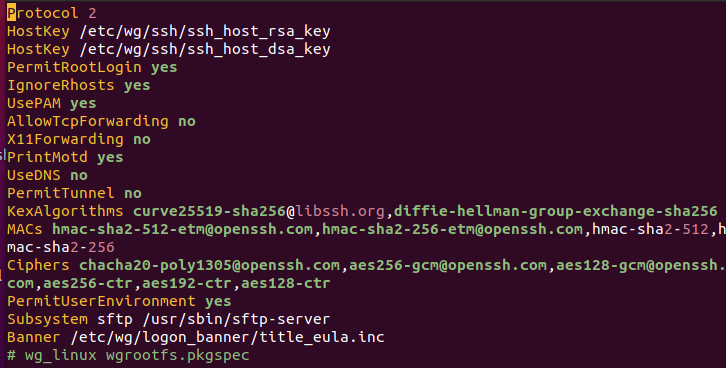The image size is (726, 368).
Task: Click curve25519-sha256 in KexAlgorithms line
Action: pyautogui.click(x=209, y=211)
